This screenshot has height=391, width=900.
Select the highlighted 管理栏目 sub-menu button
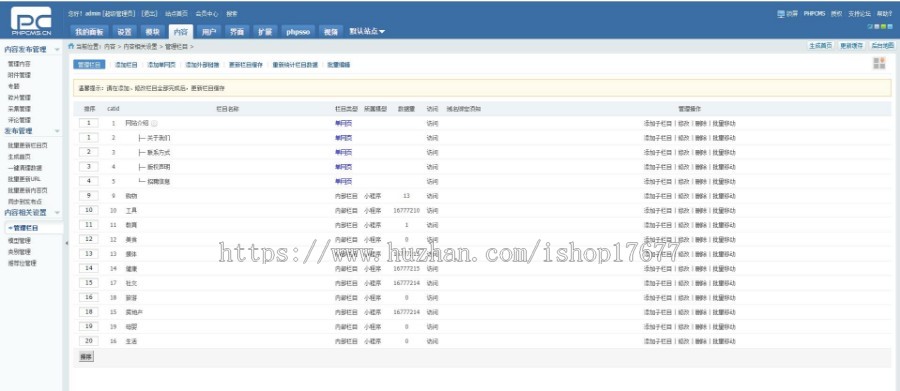[x=89, y=65]
